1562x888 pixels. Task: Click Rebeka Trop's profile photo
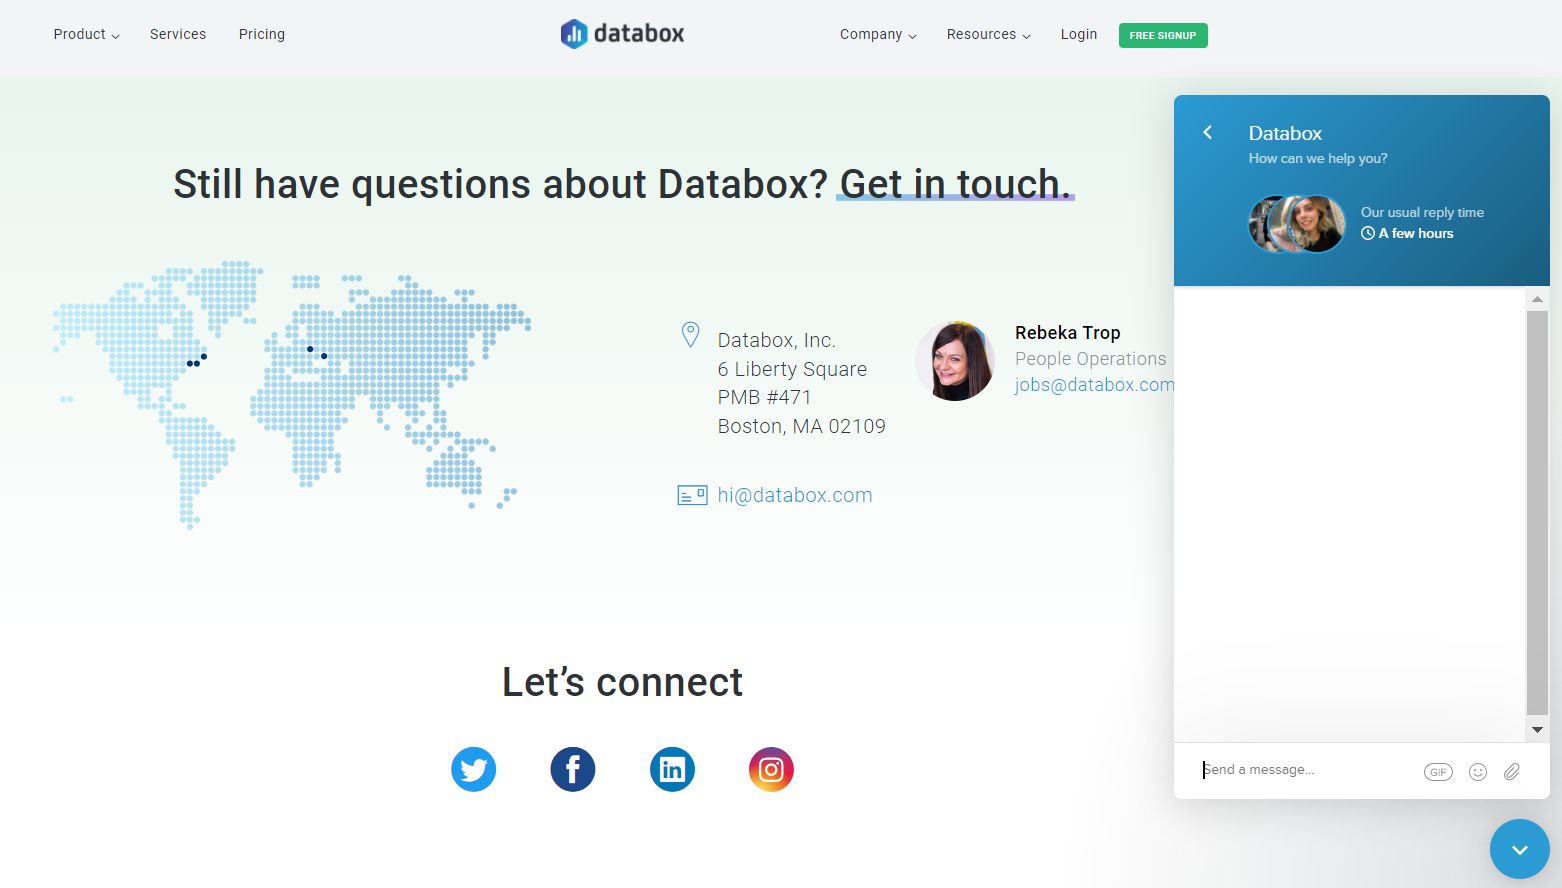[x=956, y=361]
